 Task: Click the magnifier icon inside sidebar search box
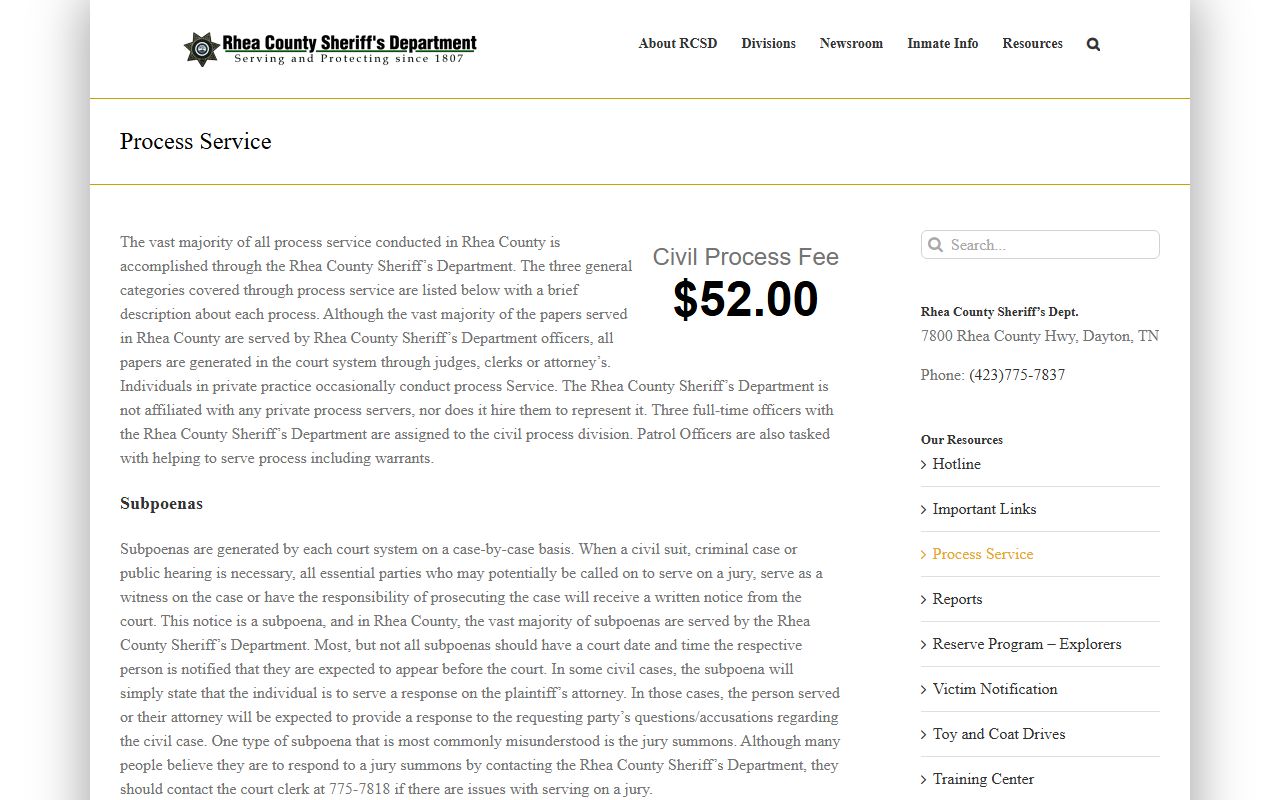[935, 245]
